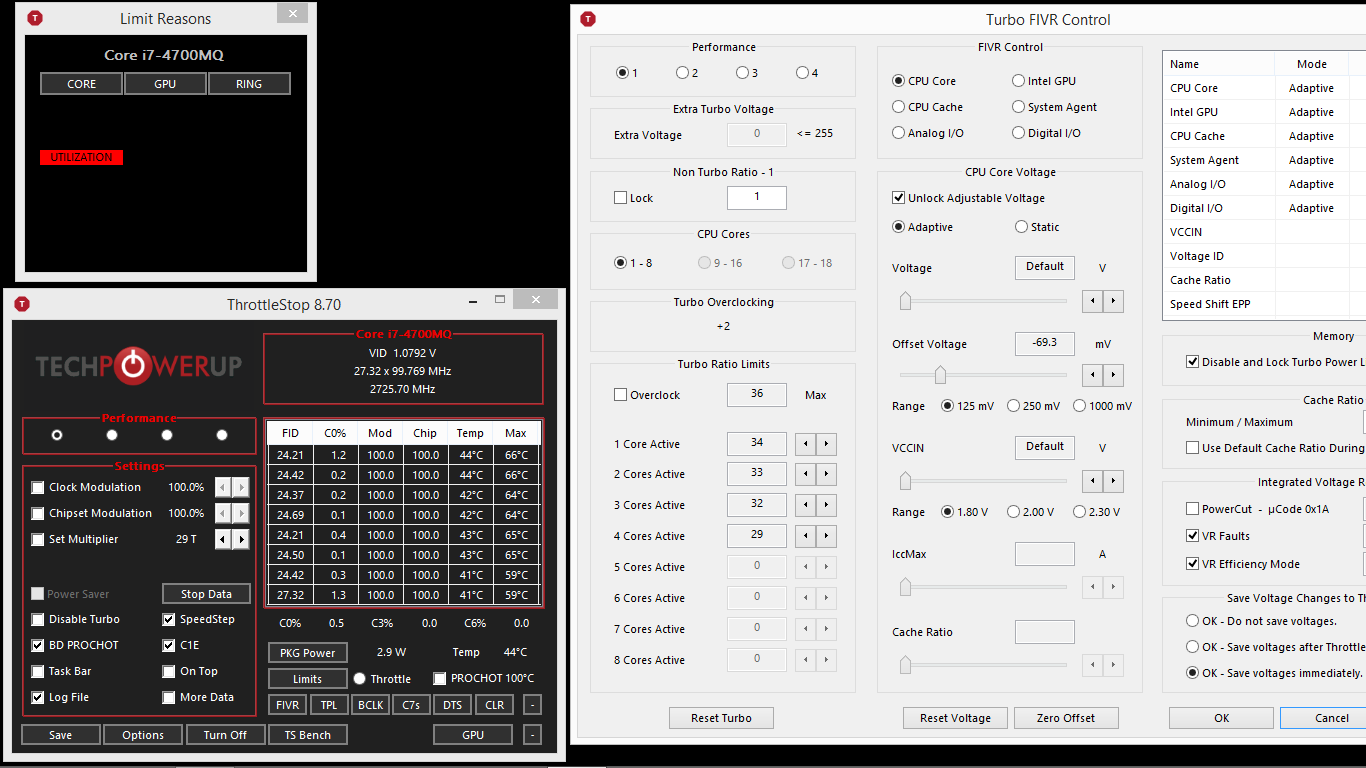This screenshot has height=768, width=1366.
Task: Choose Intel GPU in FIVR Control
Action: 1019,81
